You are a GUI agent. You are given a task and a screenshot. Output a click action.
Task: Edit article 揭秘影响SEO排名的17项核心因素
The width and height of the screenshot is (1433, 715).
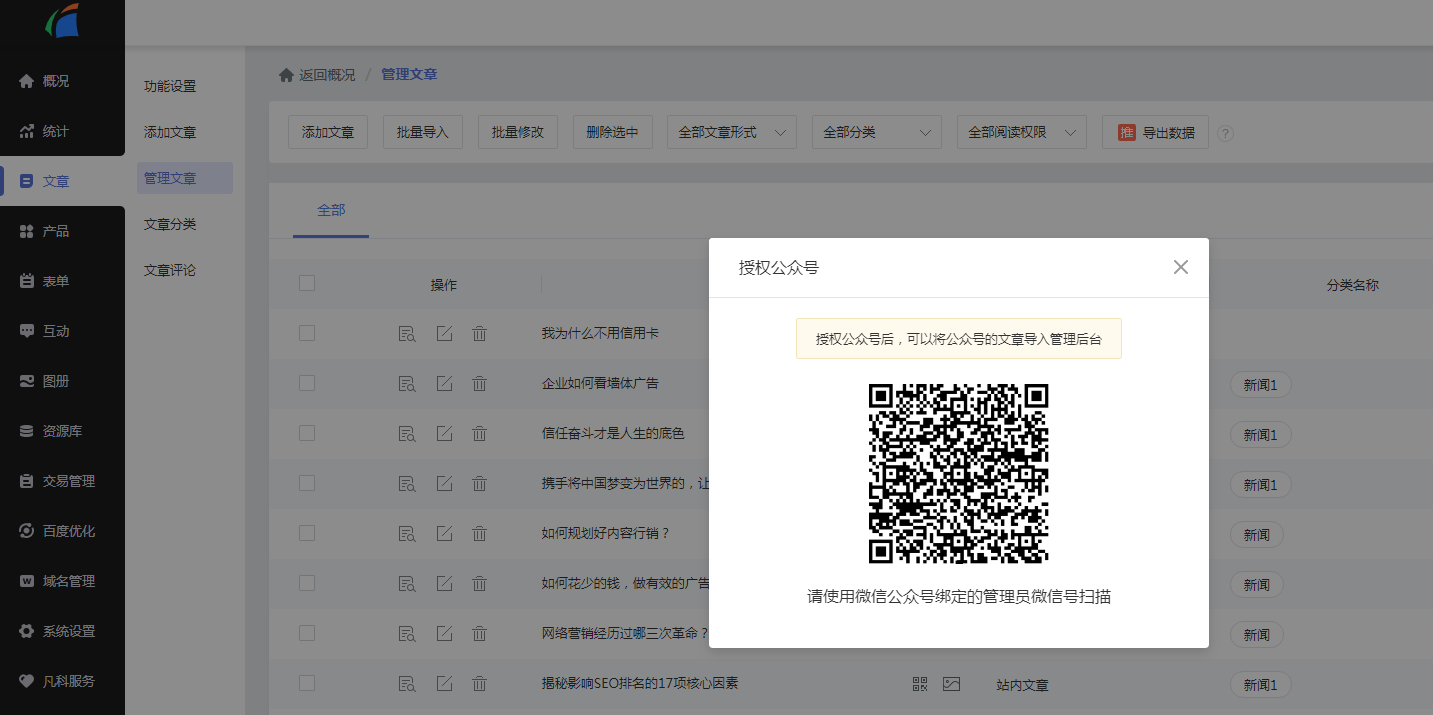point(445,684)
